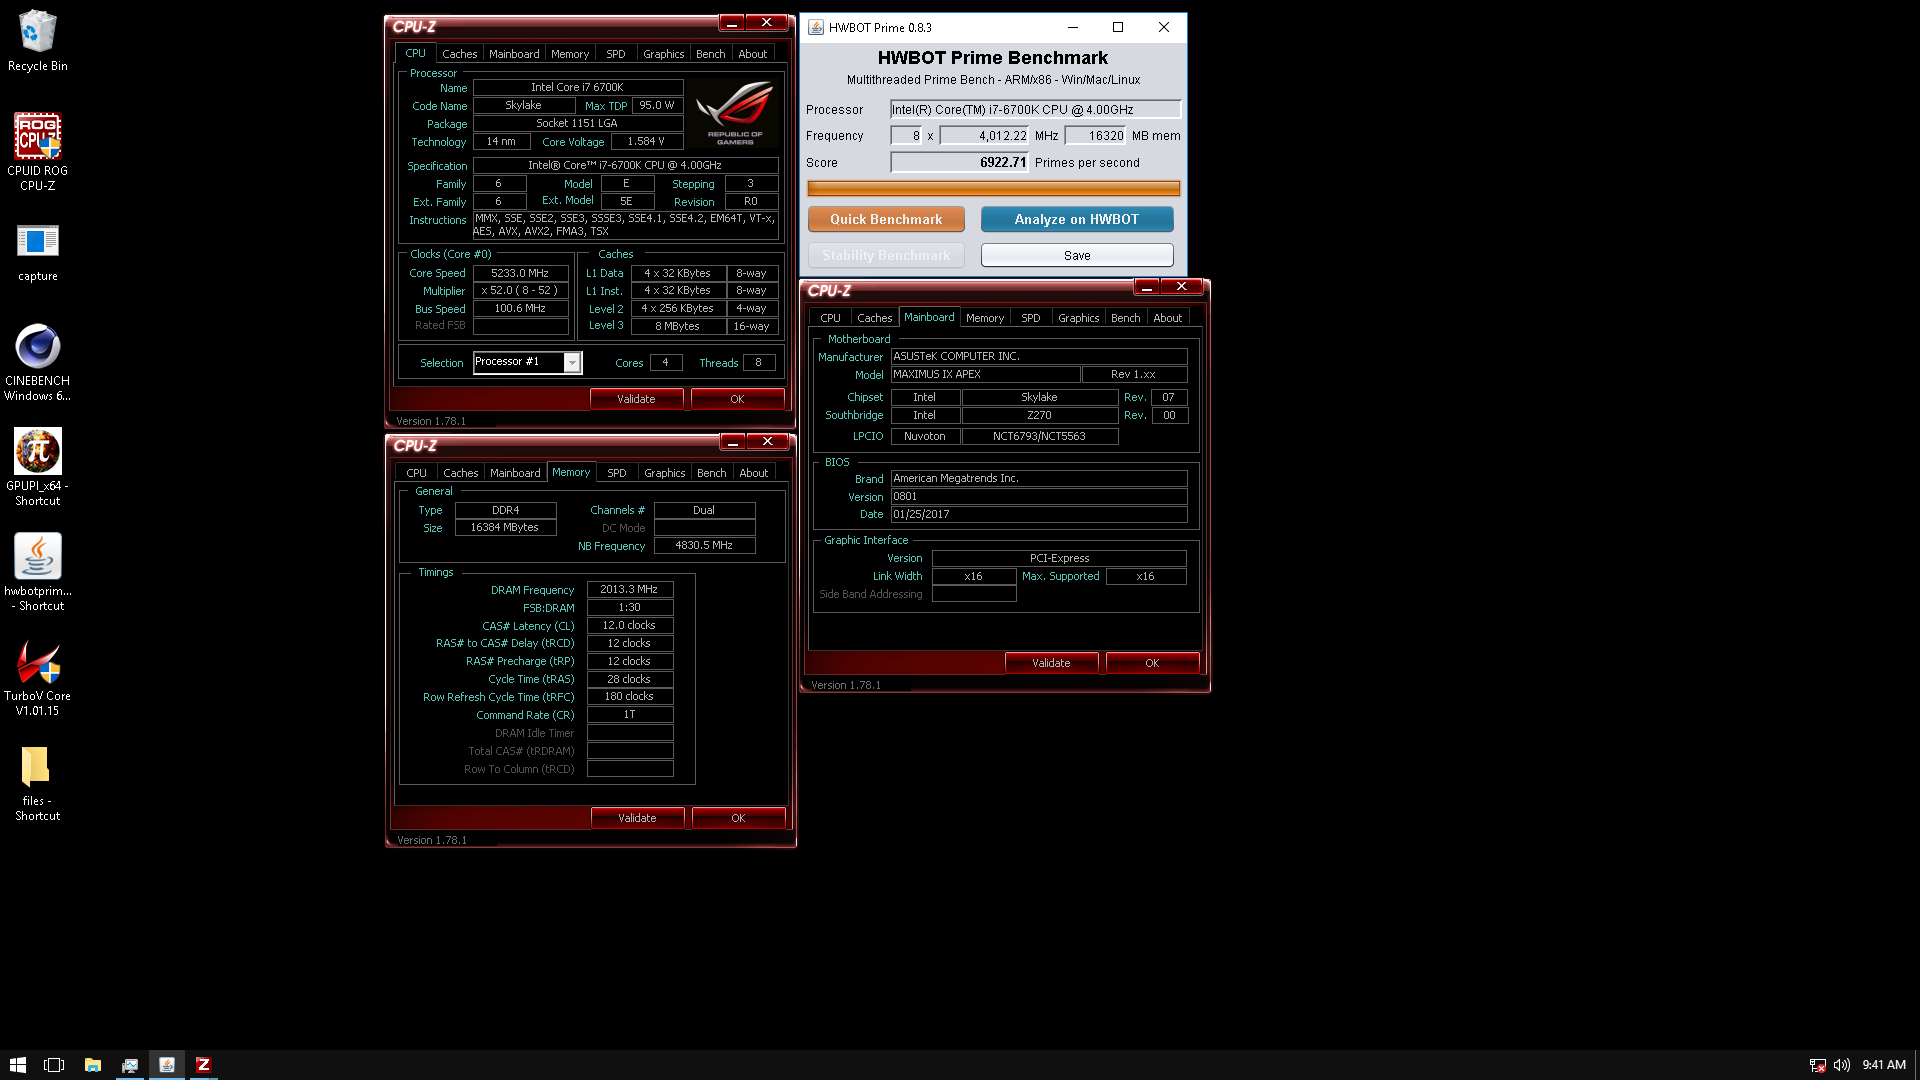The image size is (1920, 1080).
Task: Open the Recycle Bin desktop icon
Action: click(37, 40)
